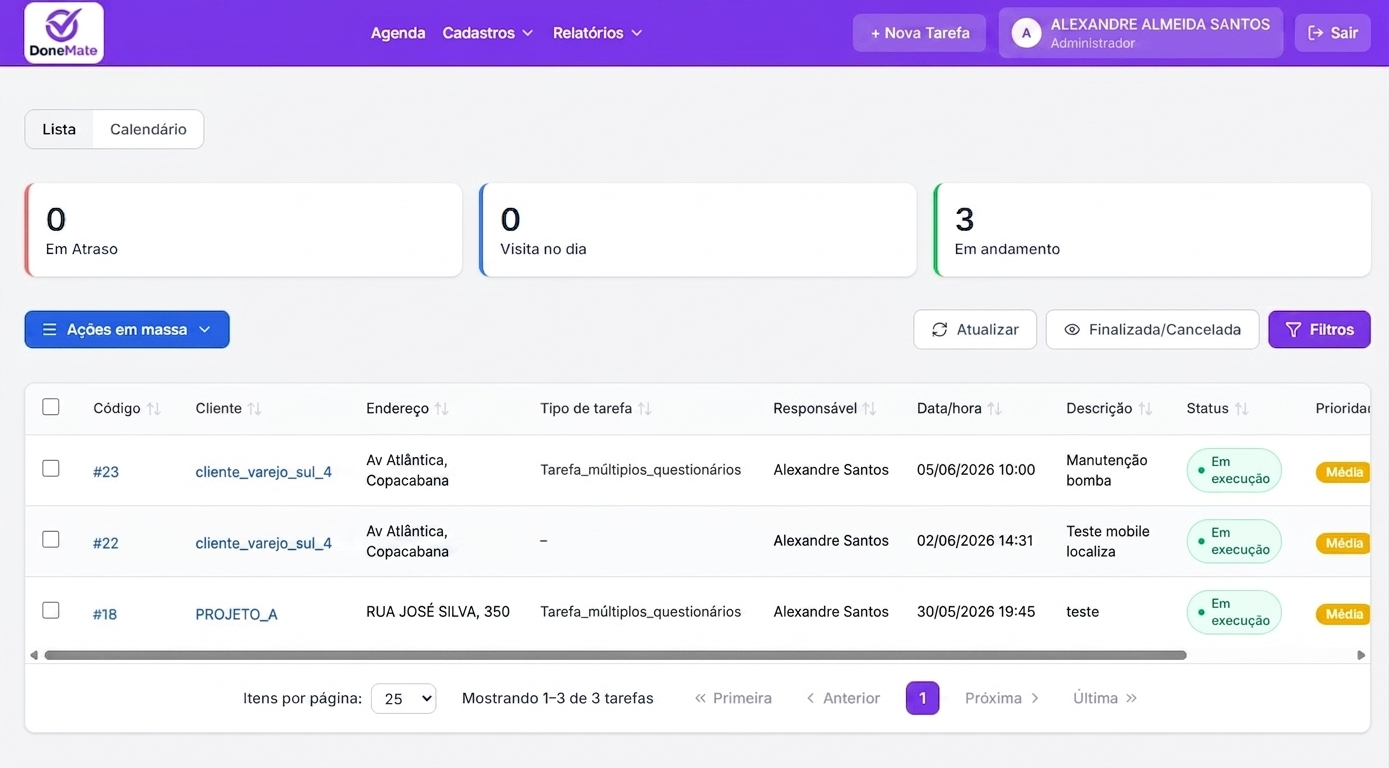Image resolution: width=1389 pixels, height=768 pixels.
Task: Open items per page selector
Action: (403, 698)
